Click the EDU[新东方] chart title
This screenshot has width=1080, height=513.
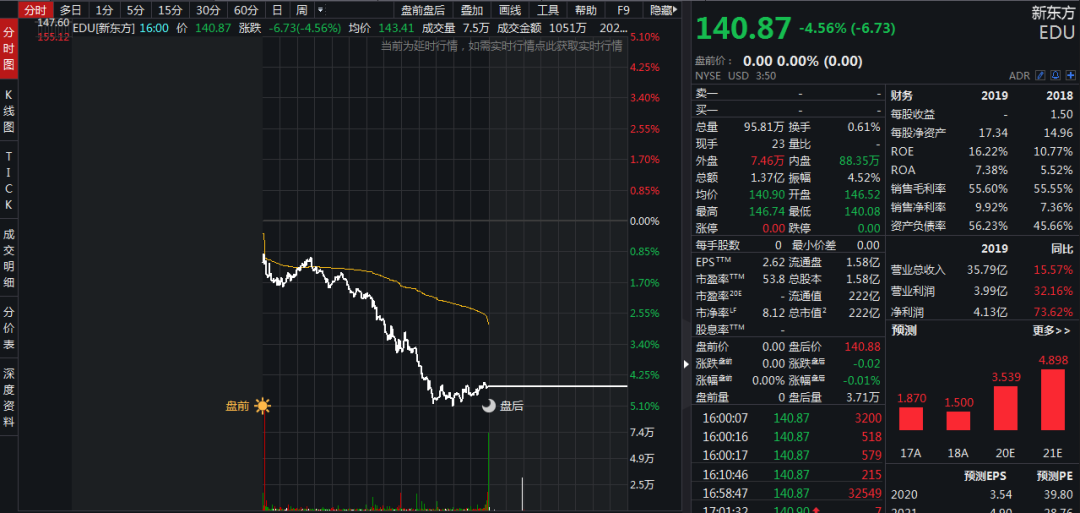click(x=103, y=28)
